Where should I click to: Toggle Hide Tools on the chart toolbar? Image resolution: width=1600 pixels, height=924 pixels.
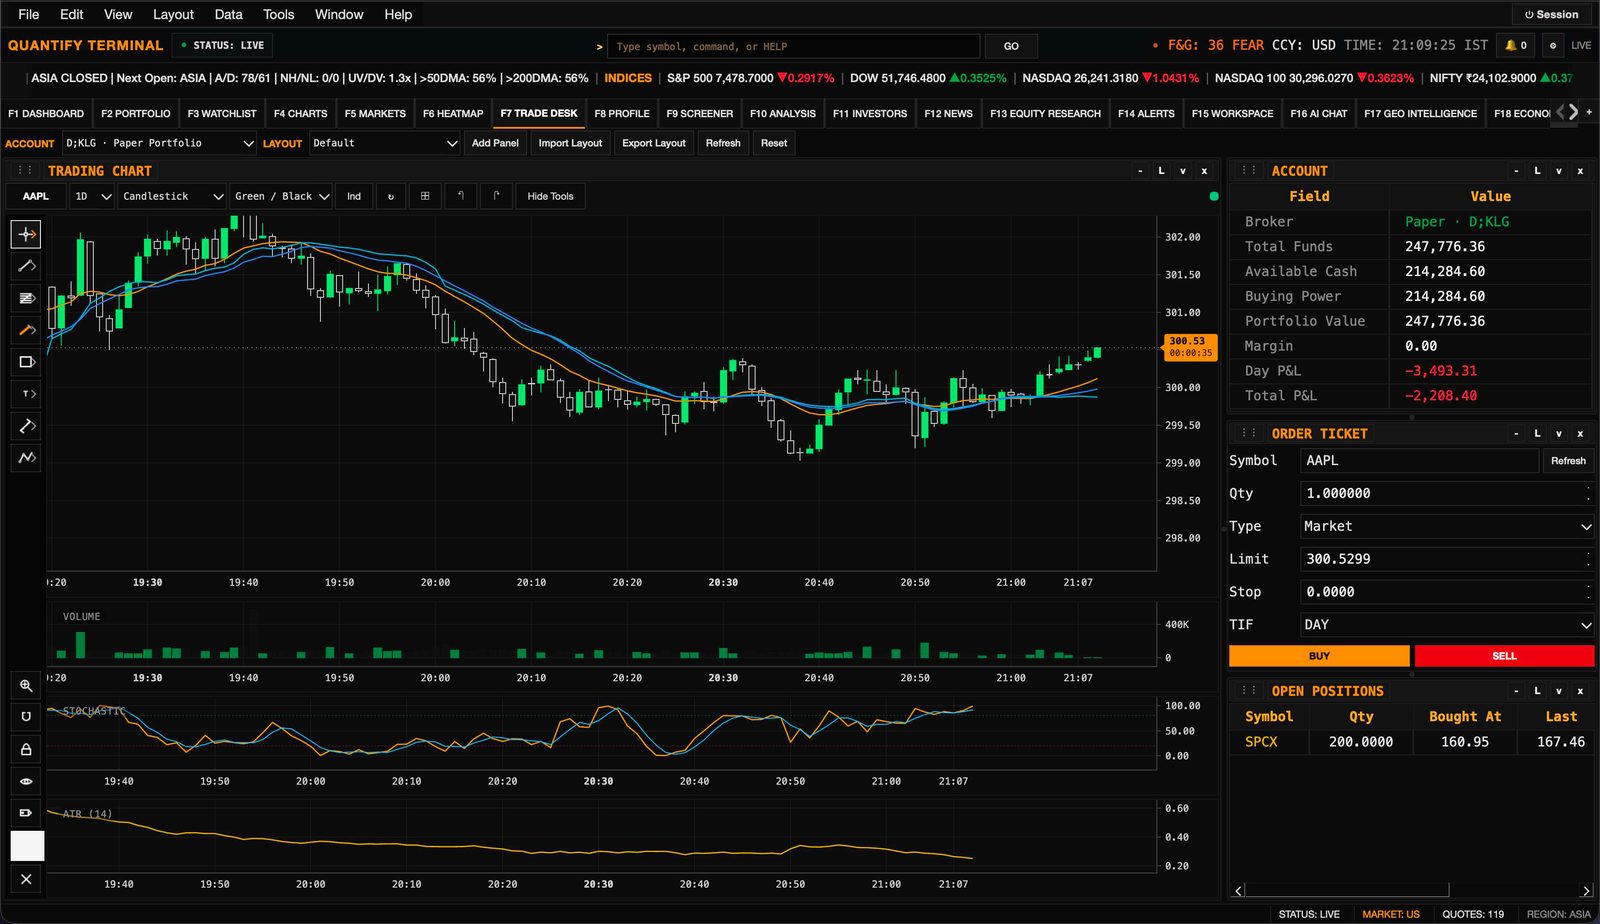tap(550, 196)
